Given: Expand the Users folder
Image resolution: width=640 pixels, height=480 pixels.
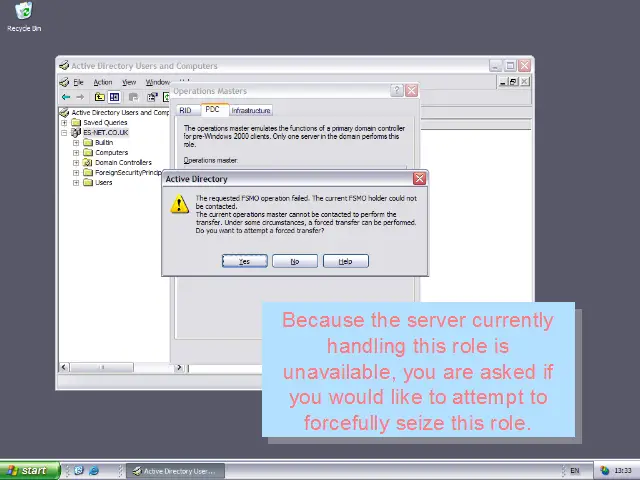Looking at the screenshot, I should (76, 182).
